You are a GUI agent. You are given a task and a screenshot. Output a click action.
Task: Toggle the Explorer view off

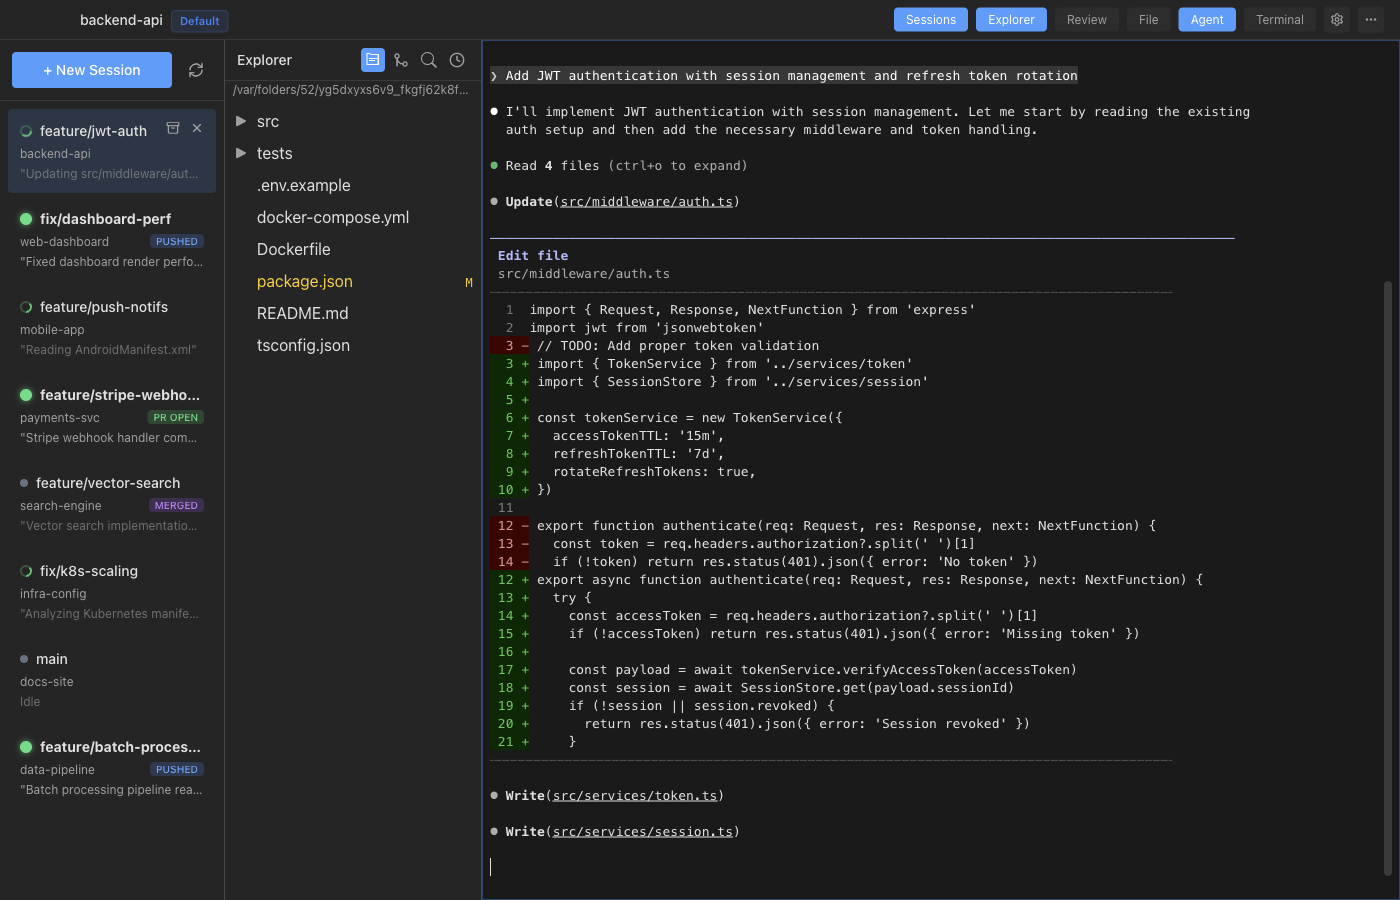1010,19
